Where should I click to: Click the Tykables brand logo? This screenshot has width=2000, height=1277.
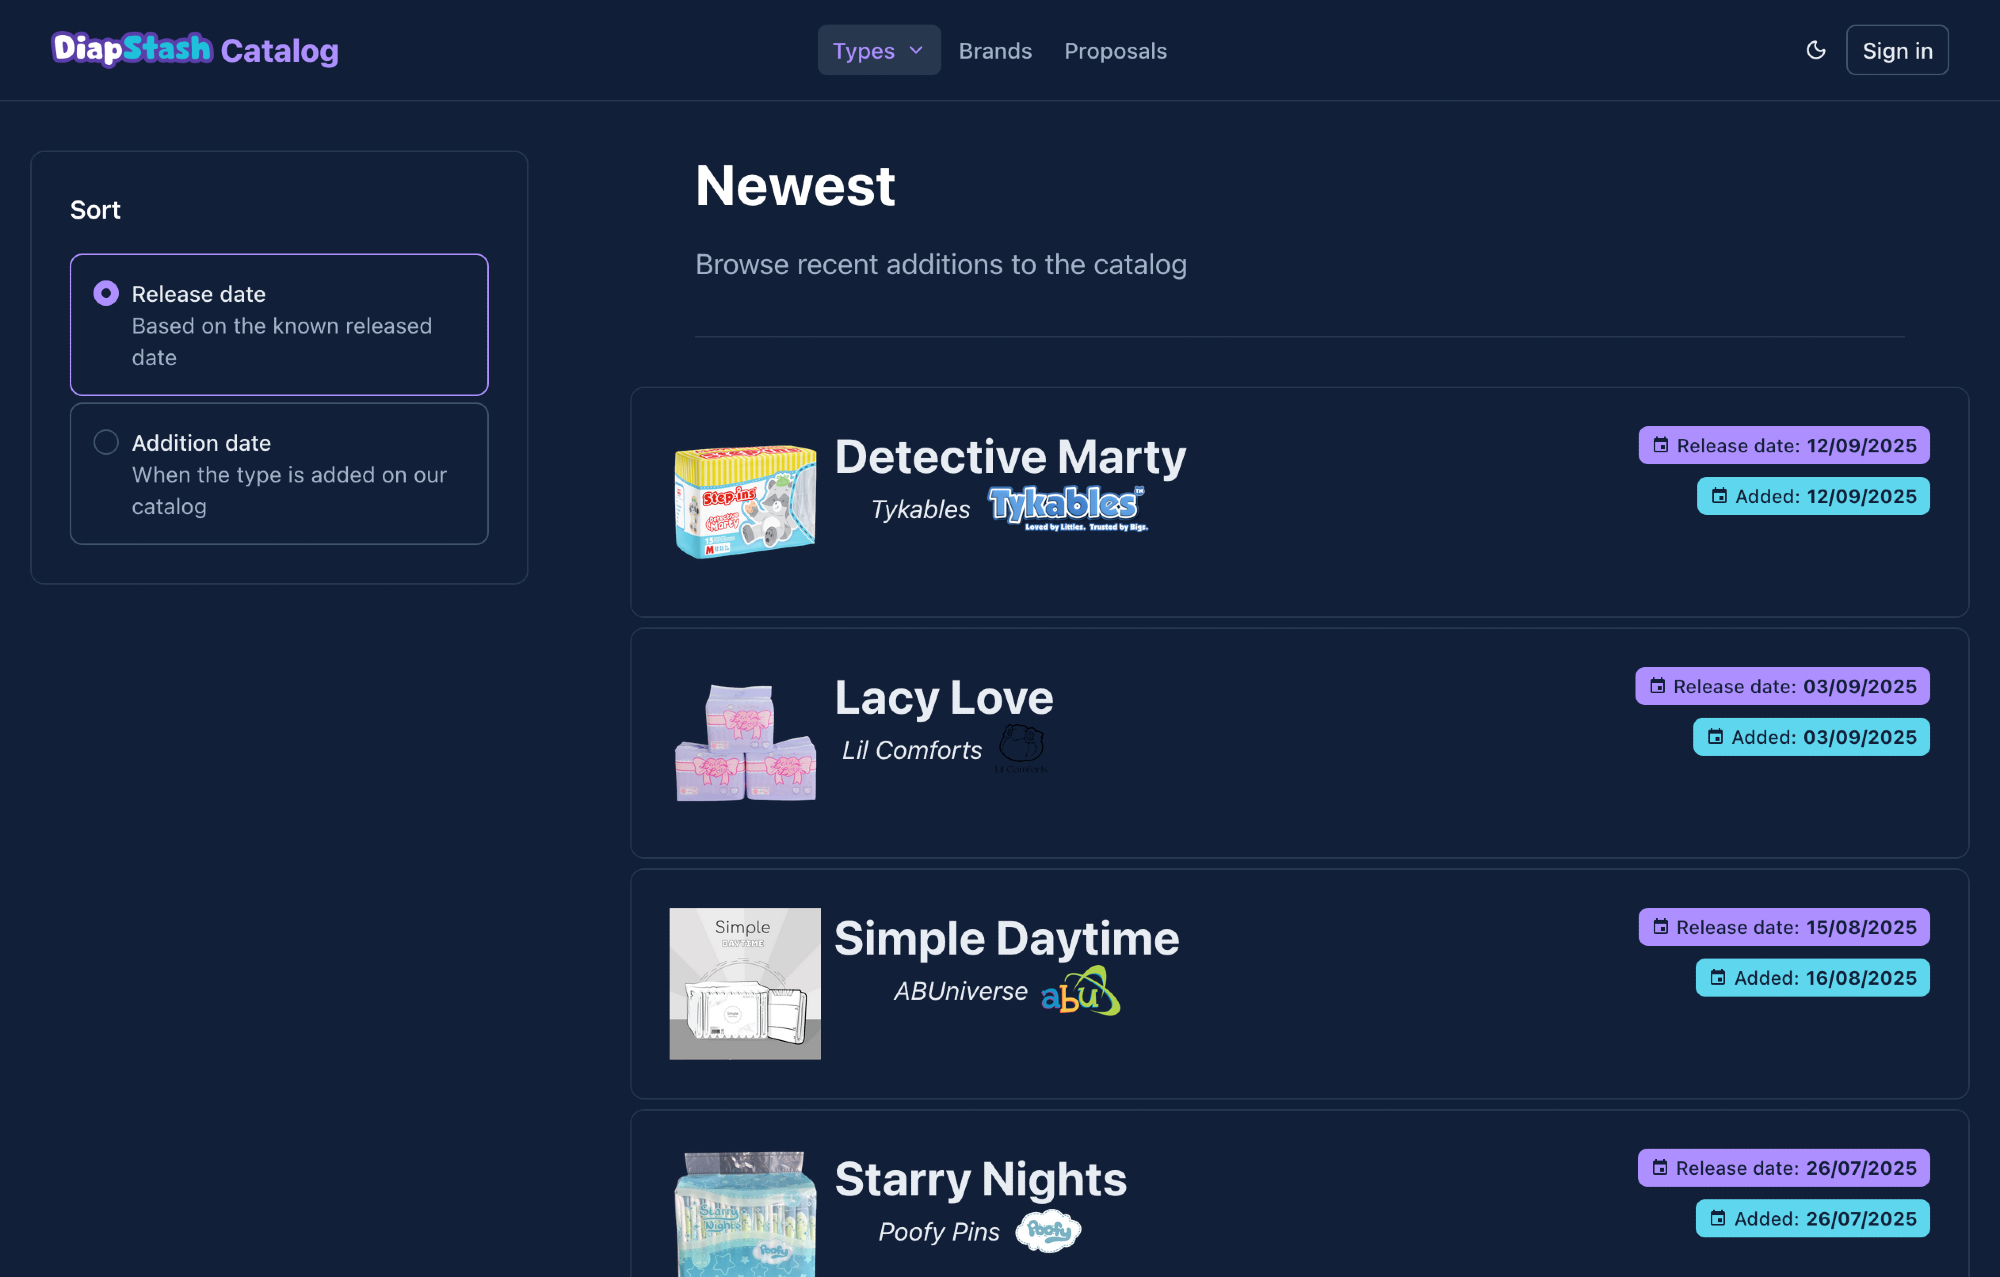pos(1067,508)
